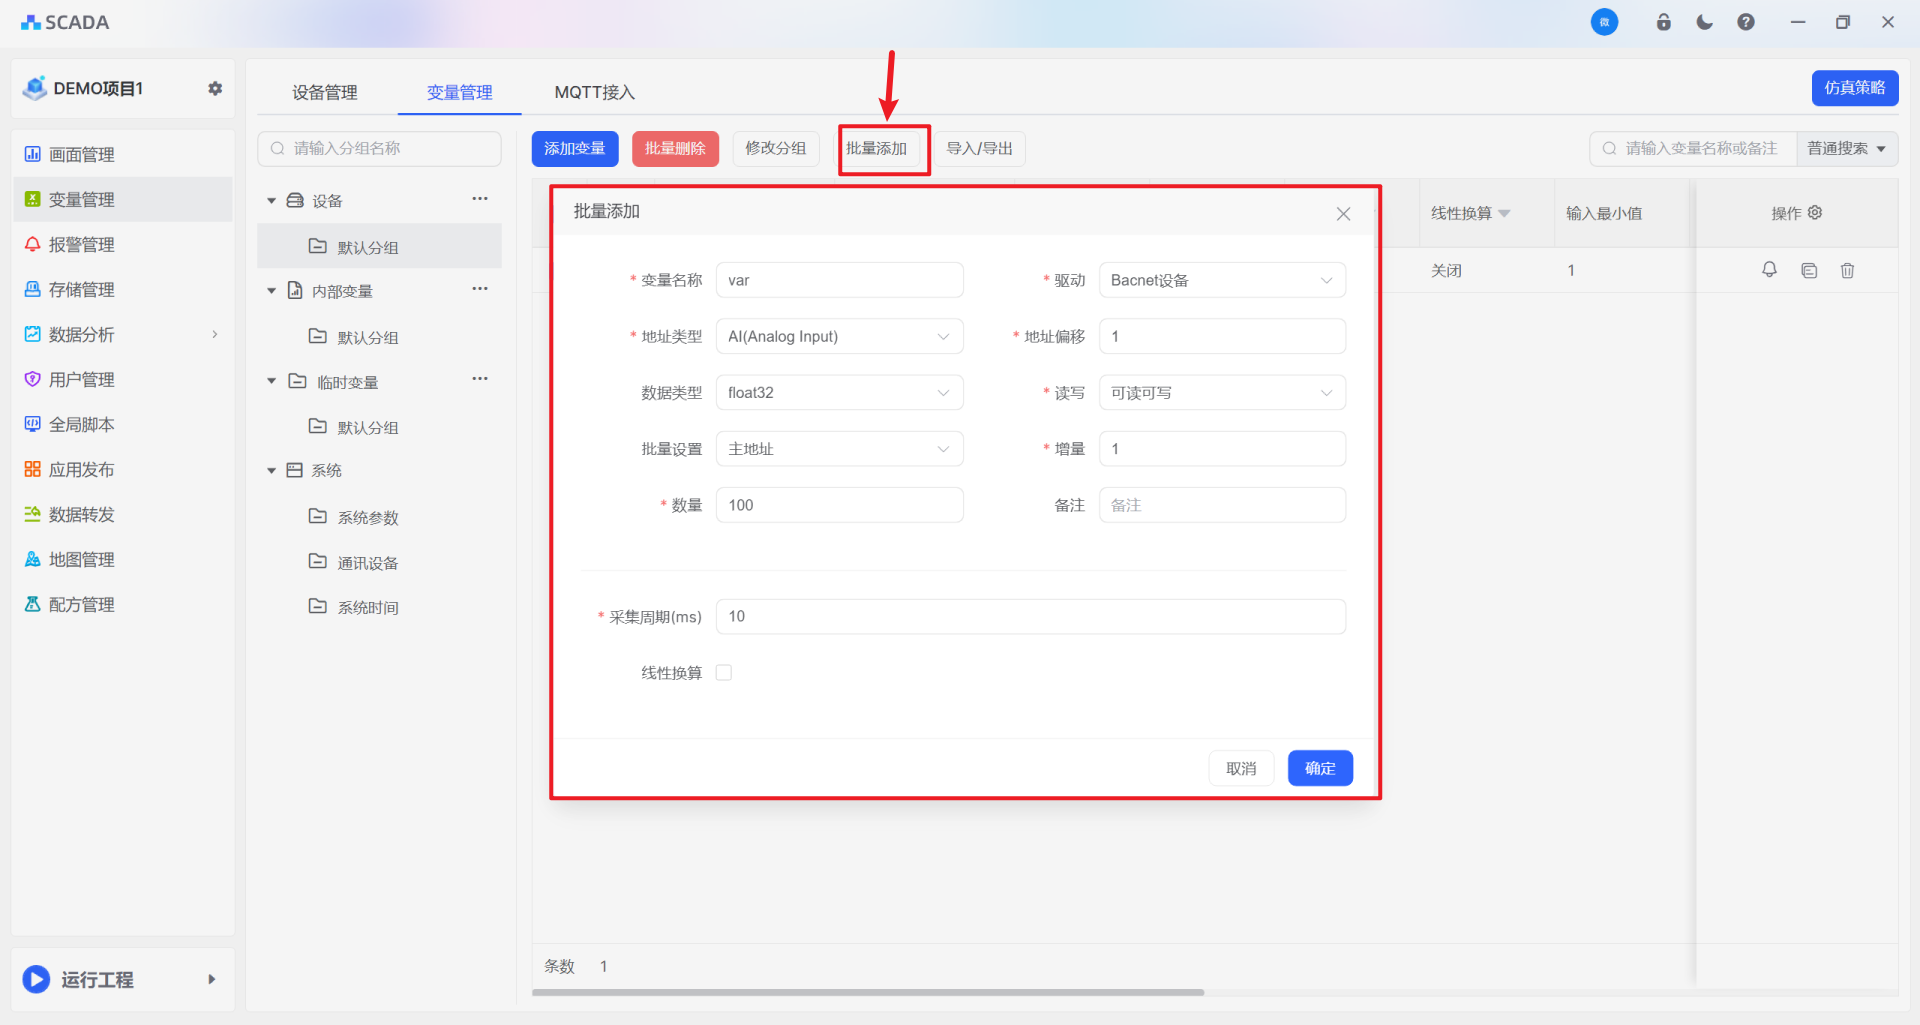This screenshot has height=1025, width=1920.
Task: Click the 采集周期 input field
Action: [x=1030, y=617]
